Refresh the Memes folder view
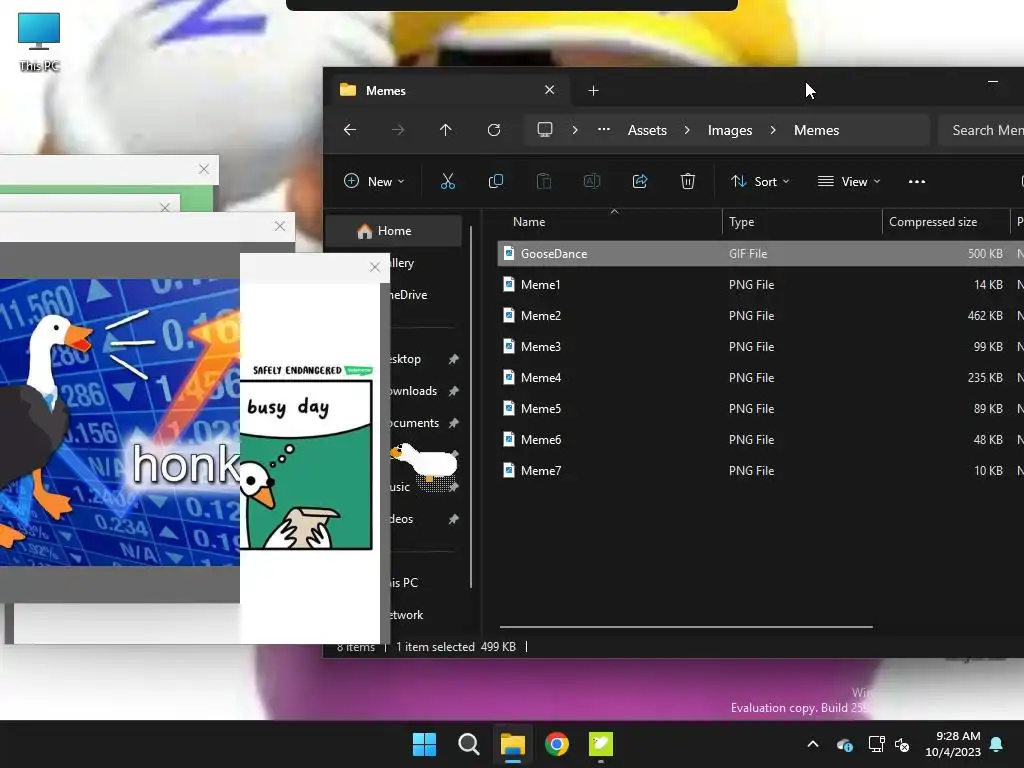Image resolution: width=1024 pixels, height=768 pixels. click(494, 130)
